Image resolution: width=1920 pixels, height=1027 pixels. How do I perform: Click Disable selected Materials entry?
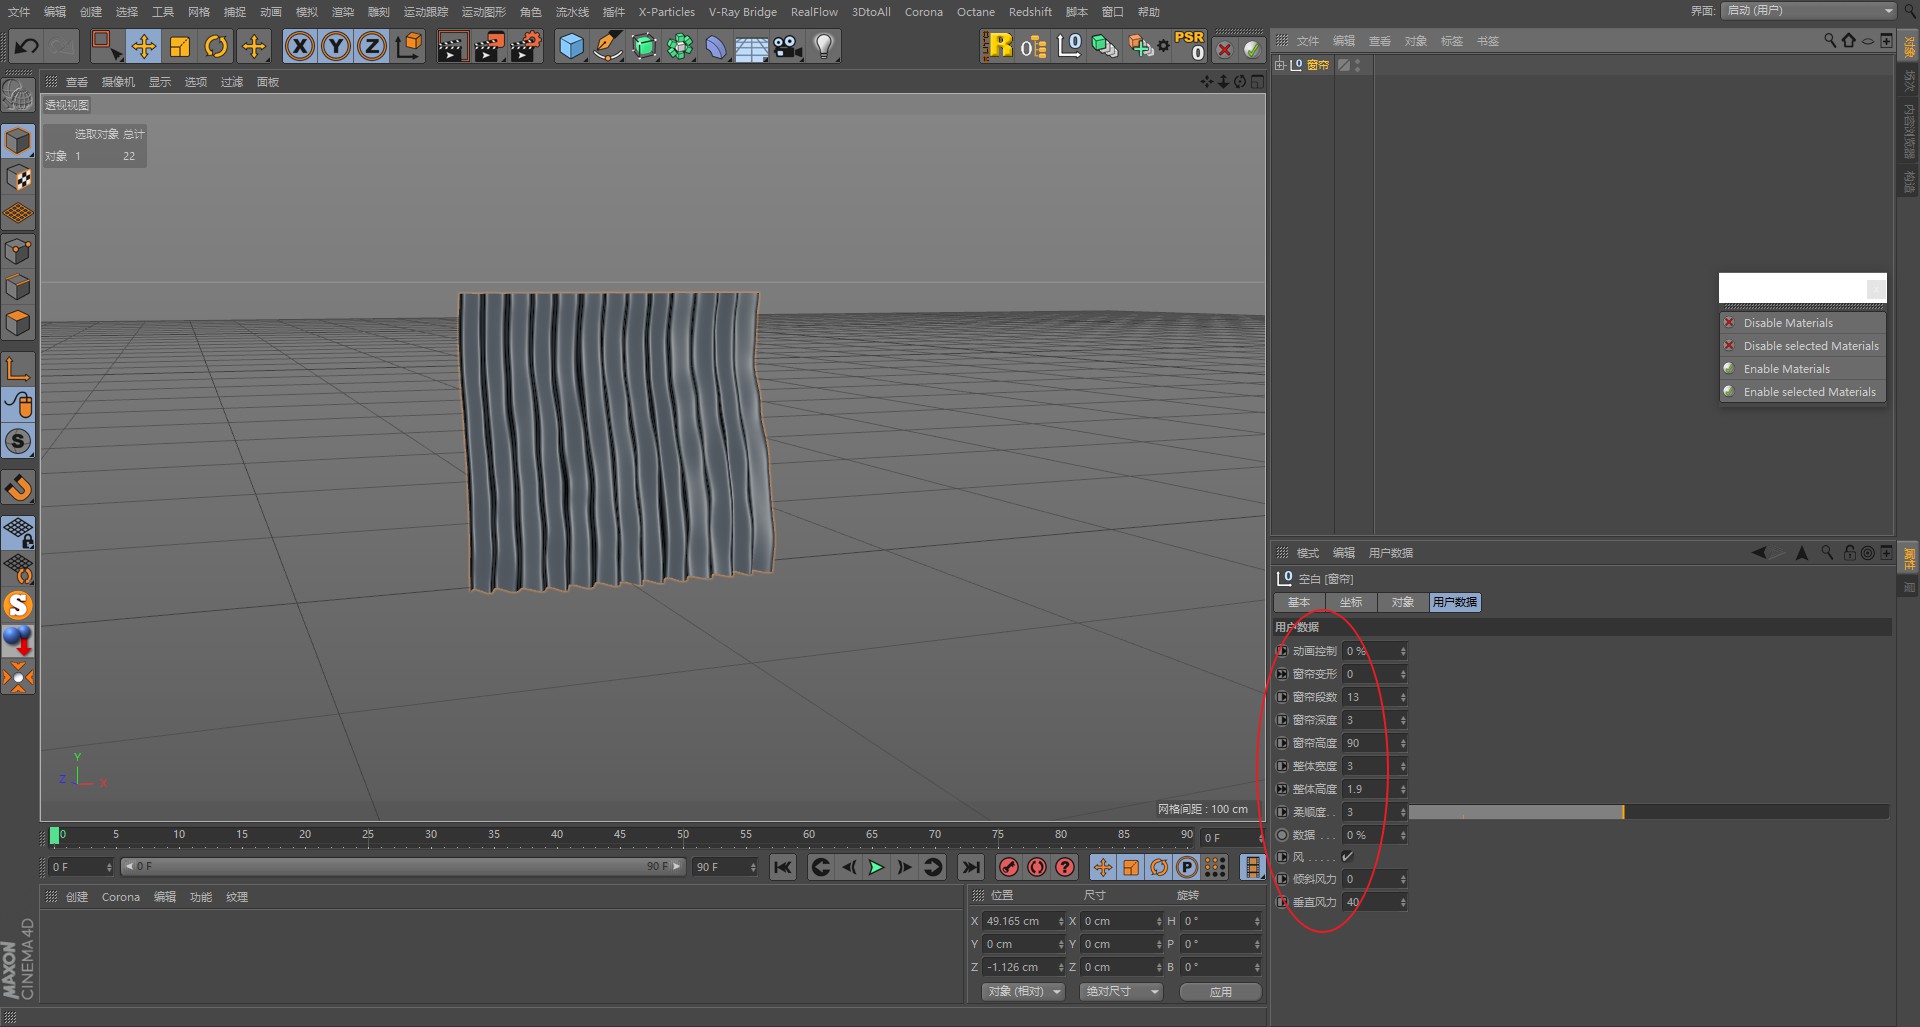pyautogui.click(x=1810, y=346)
